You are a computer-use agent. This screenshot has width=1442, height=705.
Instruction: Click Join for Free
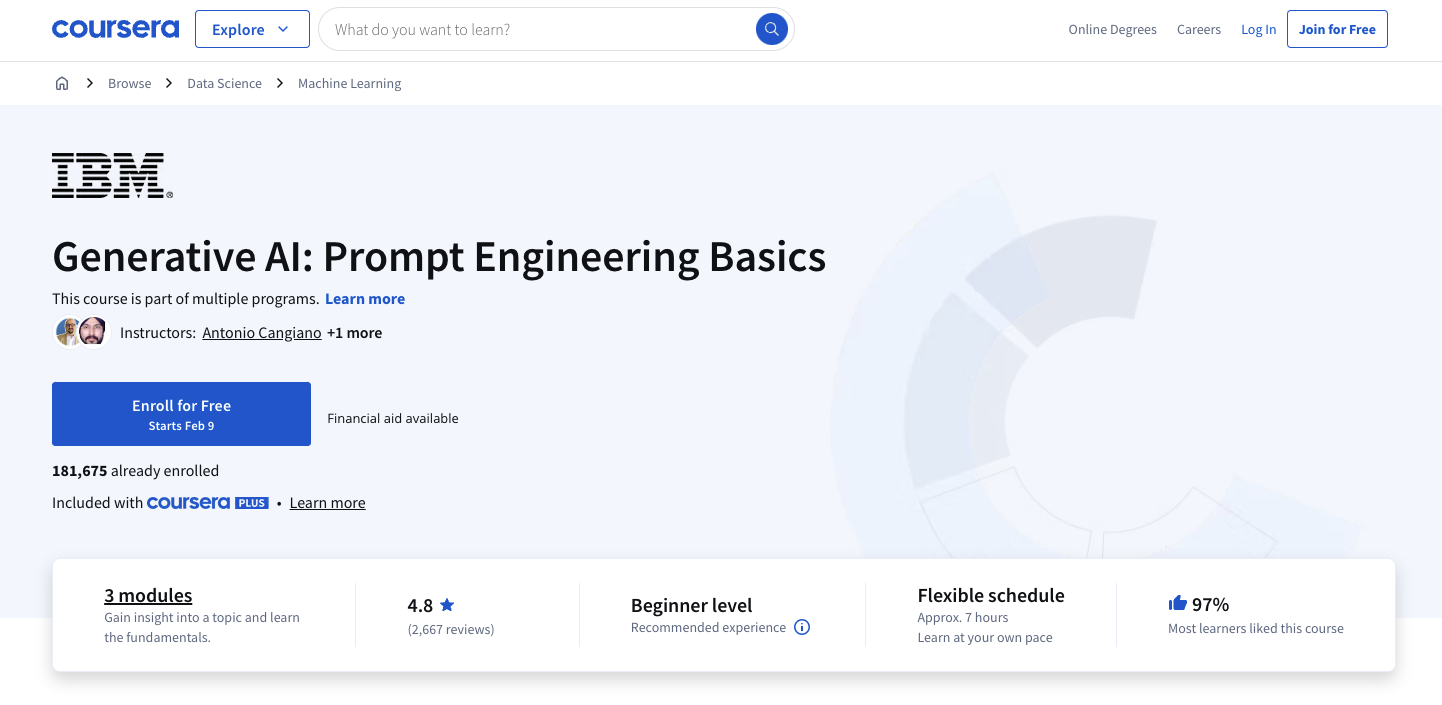point(1337,29)
